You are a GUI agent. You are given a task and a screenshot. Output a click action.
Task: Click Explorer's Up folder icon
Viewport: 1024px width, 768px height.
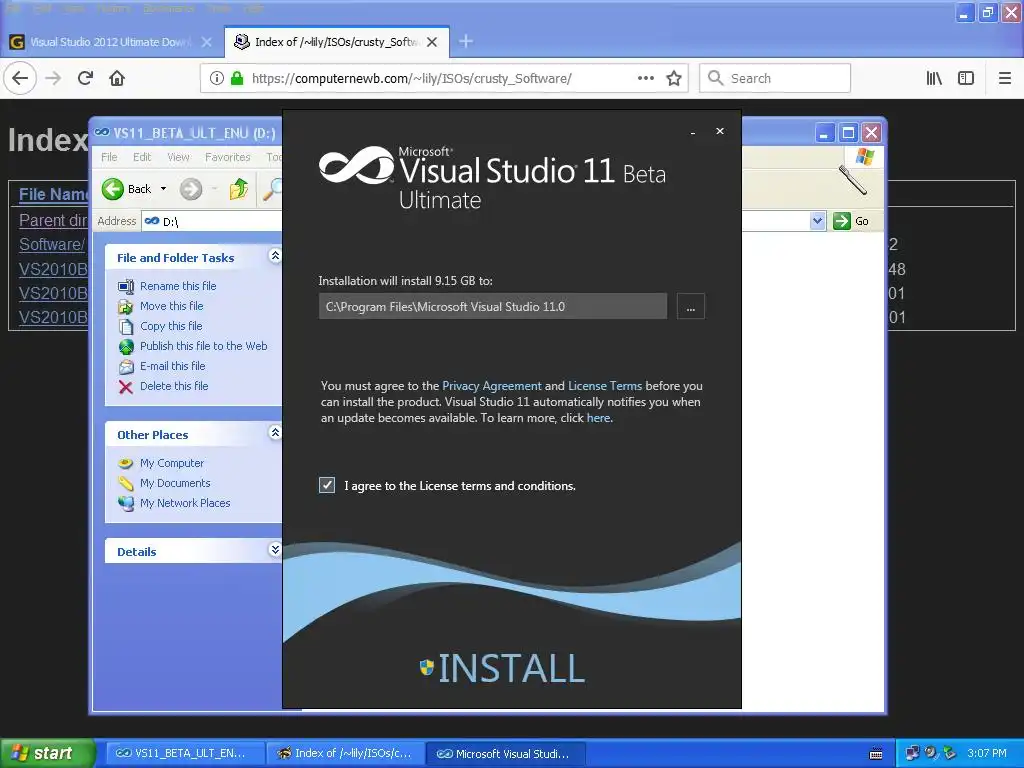(x=238, y=189)
